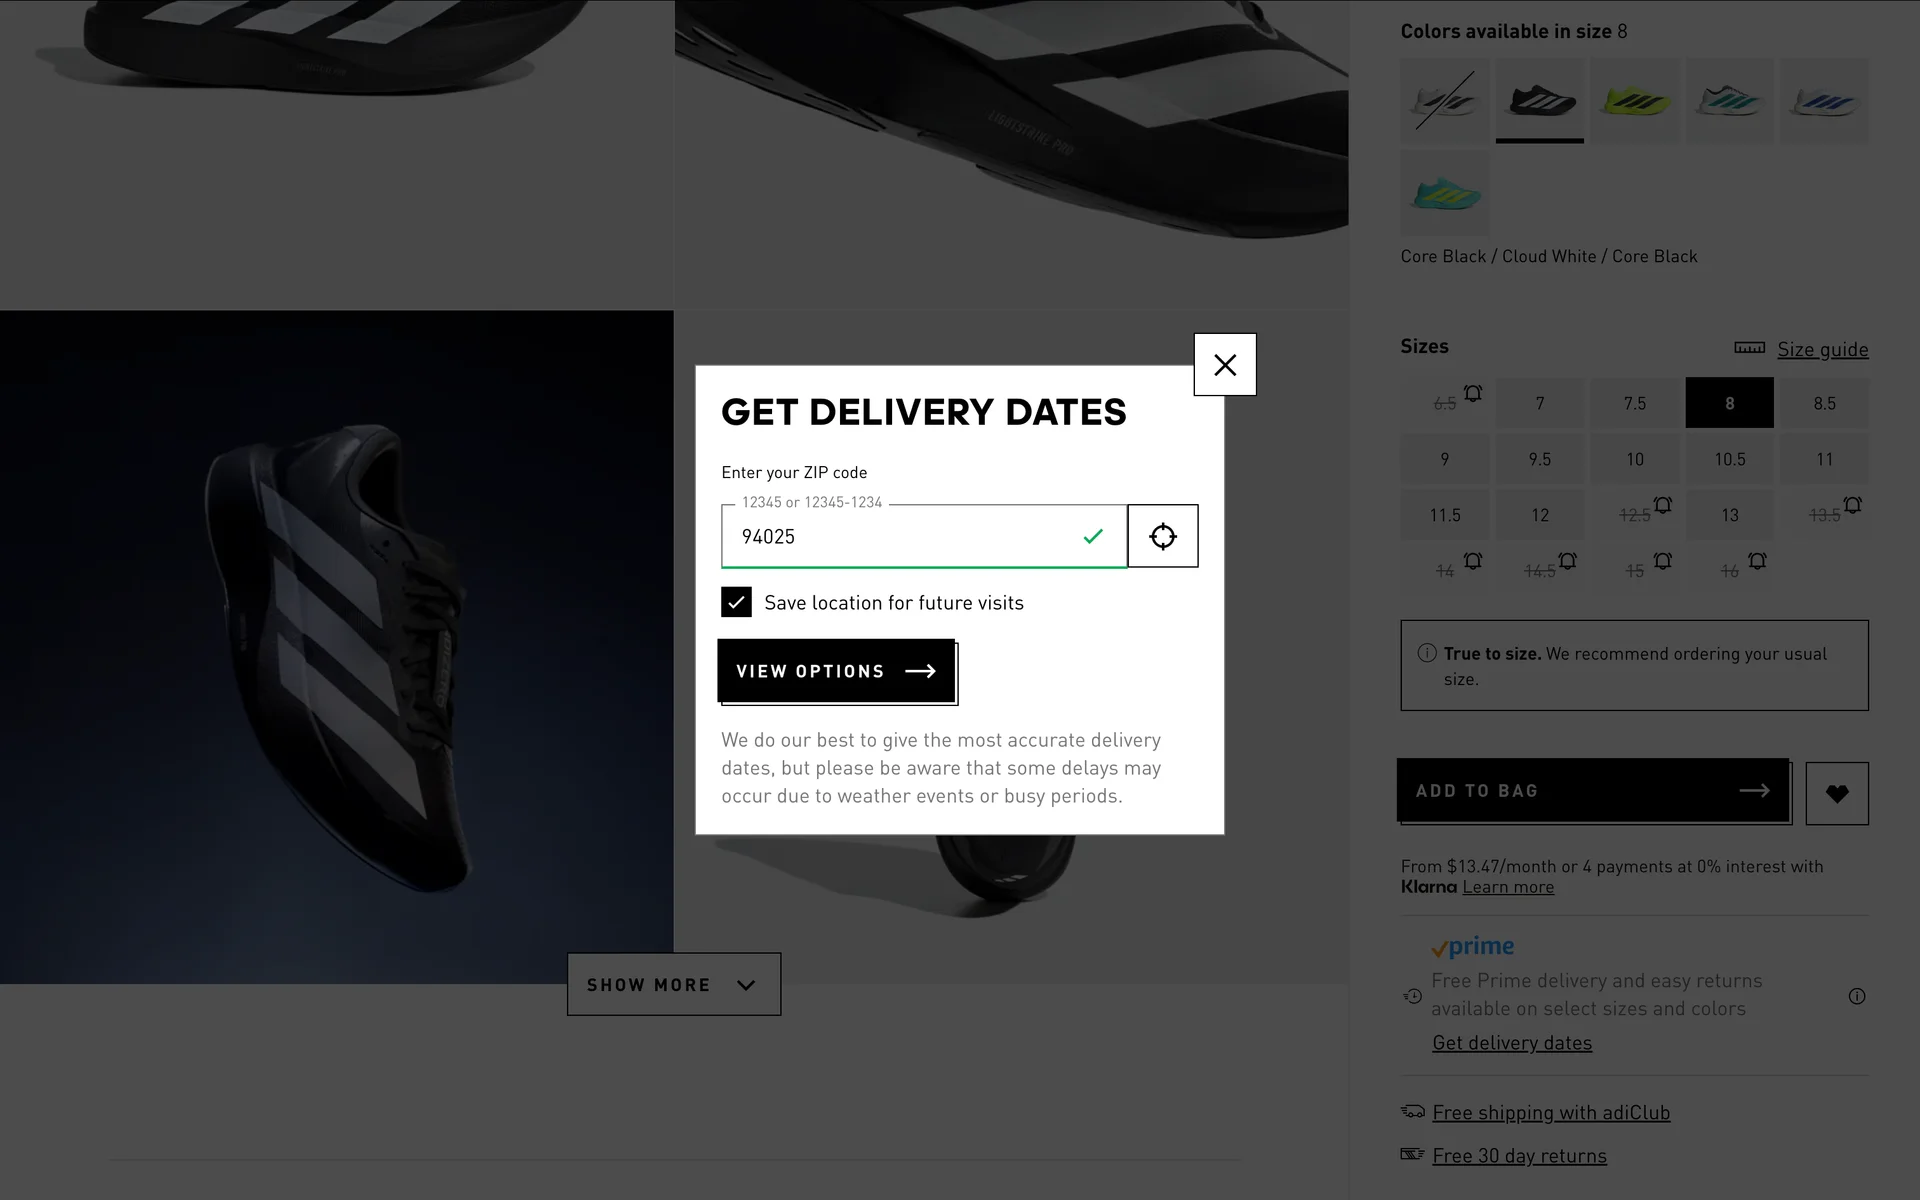Click notify bell for size 16
The image size is (1920, 1200).
(x=1757, y=561)
